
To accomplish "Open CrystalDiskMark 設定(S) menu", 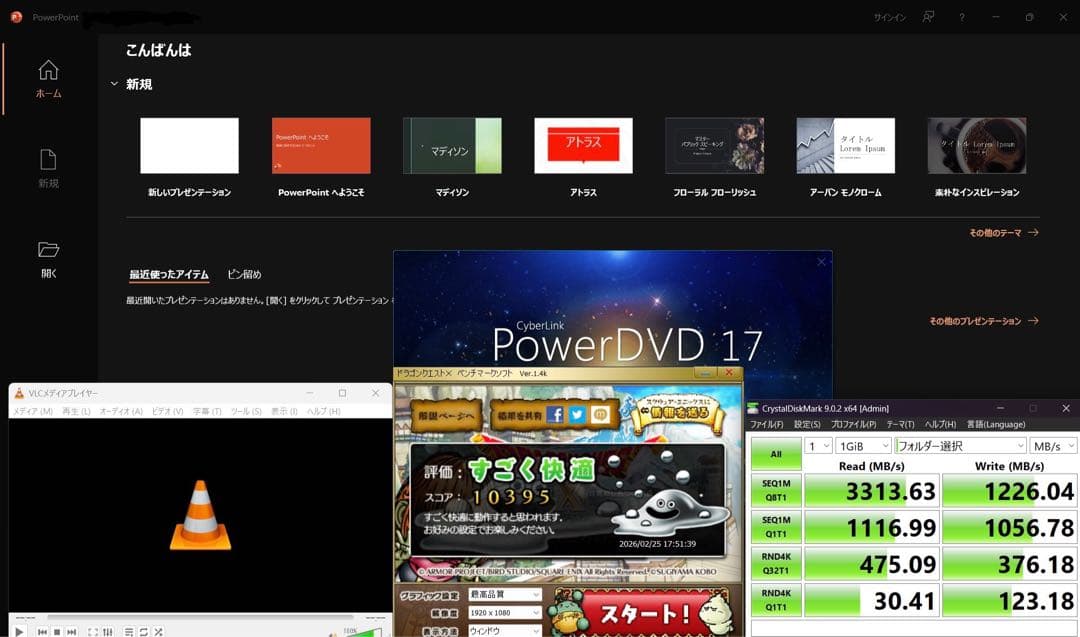I will click(807, 424).
